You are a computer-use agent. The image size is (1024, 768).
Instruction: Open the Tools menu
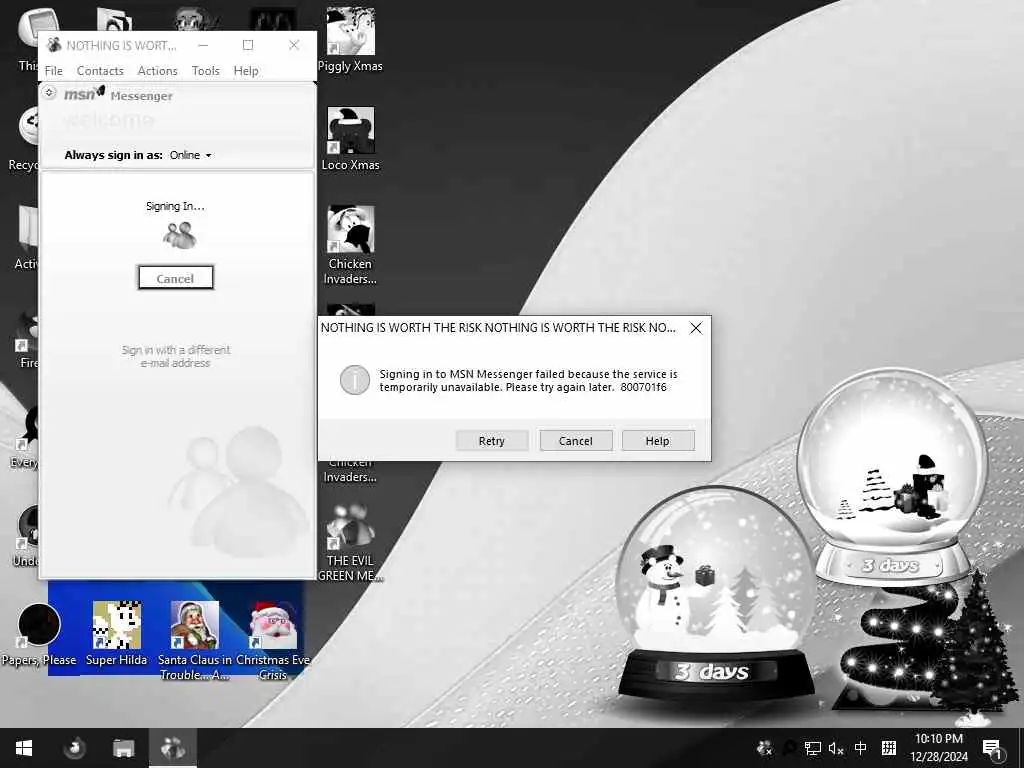point(206,71)
